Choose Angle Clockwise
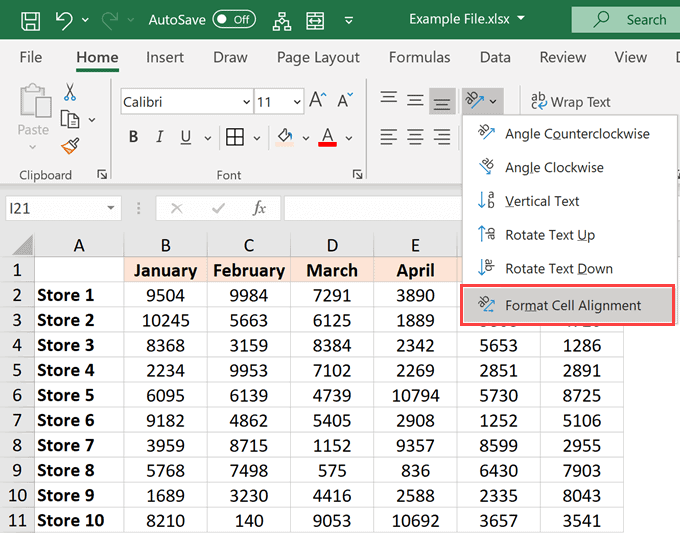Screen dimensions: 680x533 (569, 167)
